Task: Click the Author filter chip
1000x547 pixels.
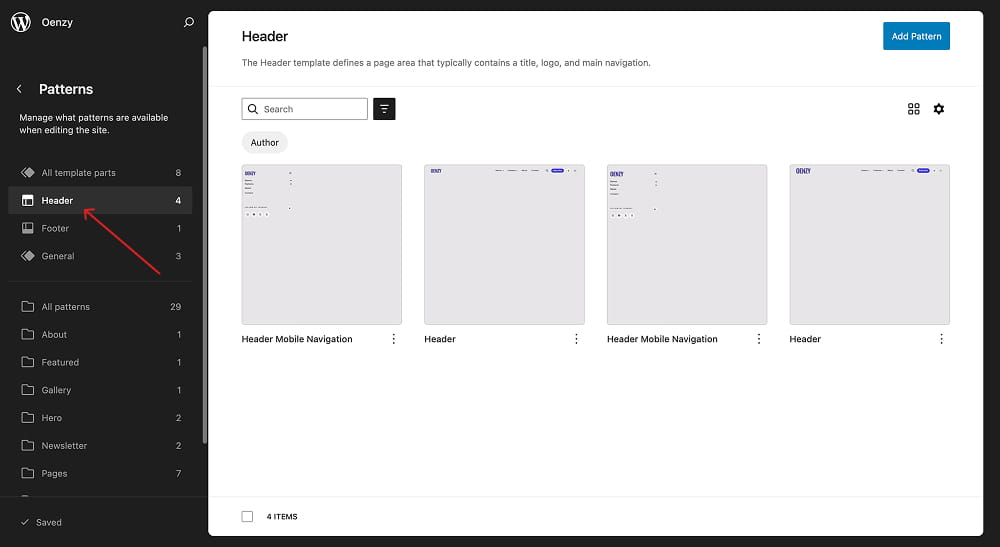Action: pyautogui.click(x=265, y=143)
